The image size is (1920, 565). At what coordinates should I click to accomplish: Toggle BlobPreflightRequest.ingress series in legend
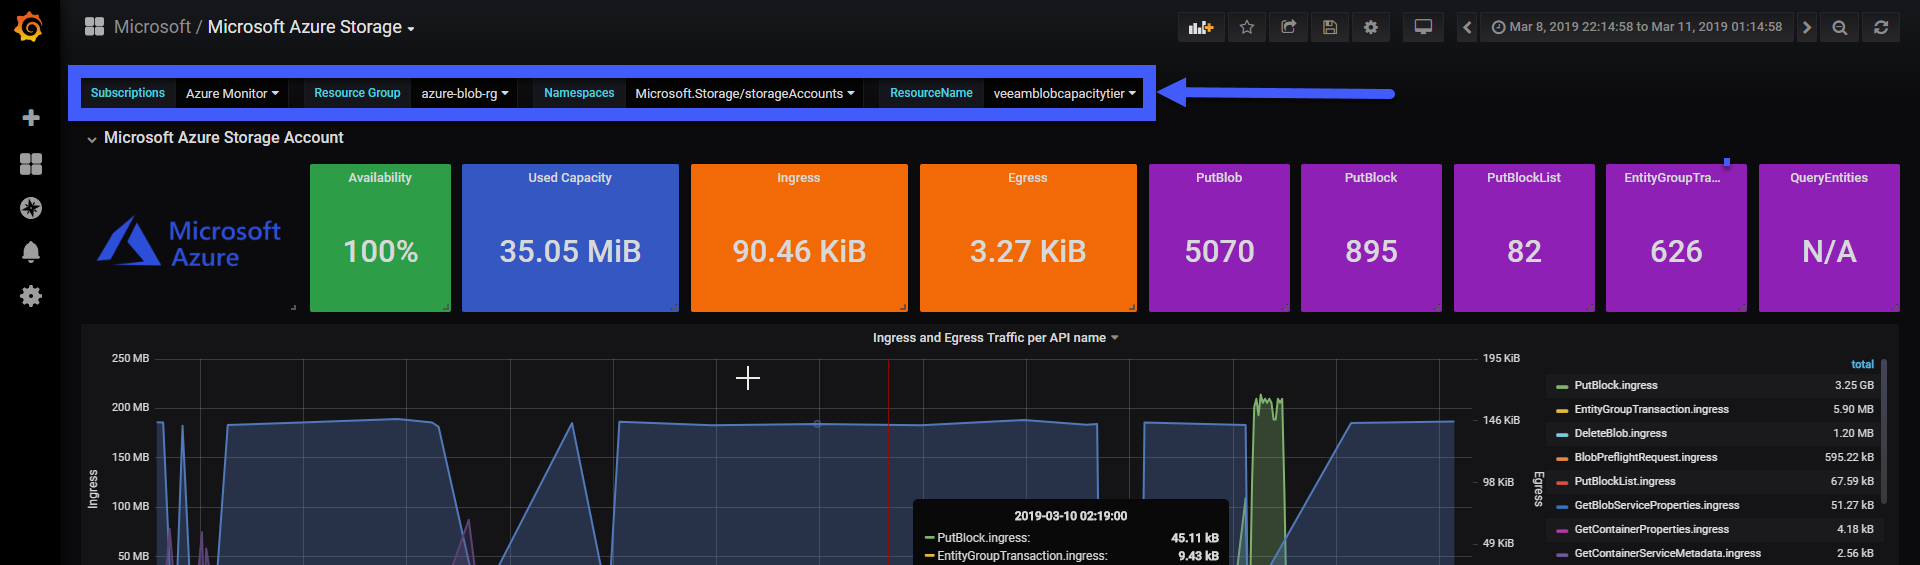pos(1646,457)
